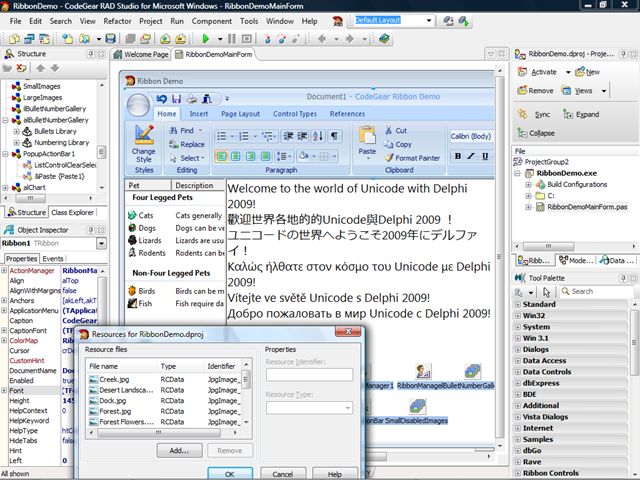Click the Tool Palette Search box
640x480 pixels.
pyautogui.click(x=597, y=291)
